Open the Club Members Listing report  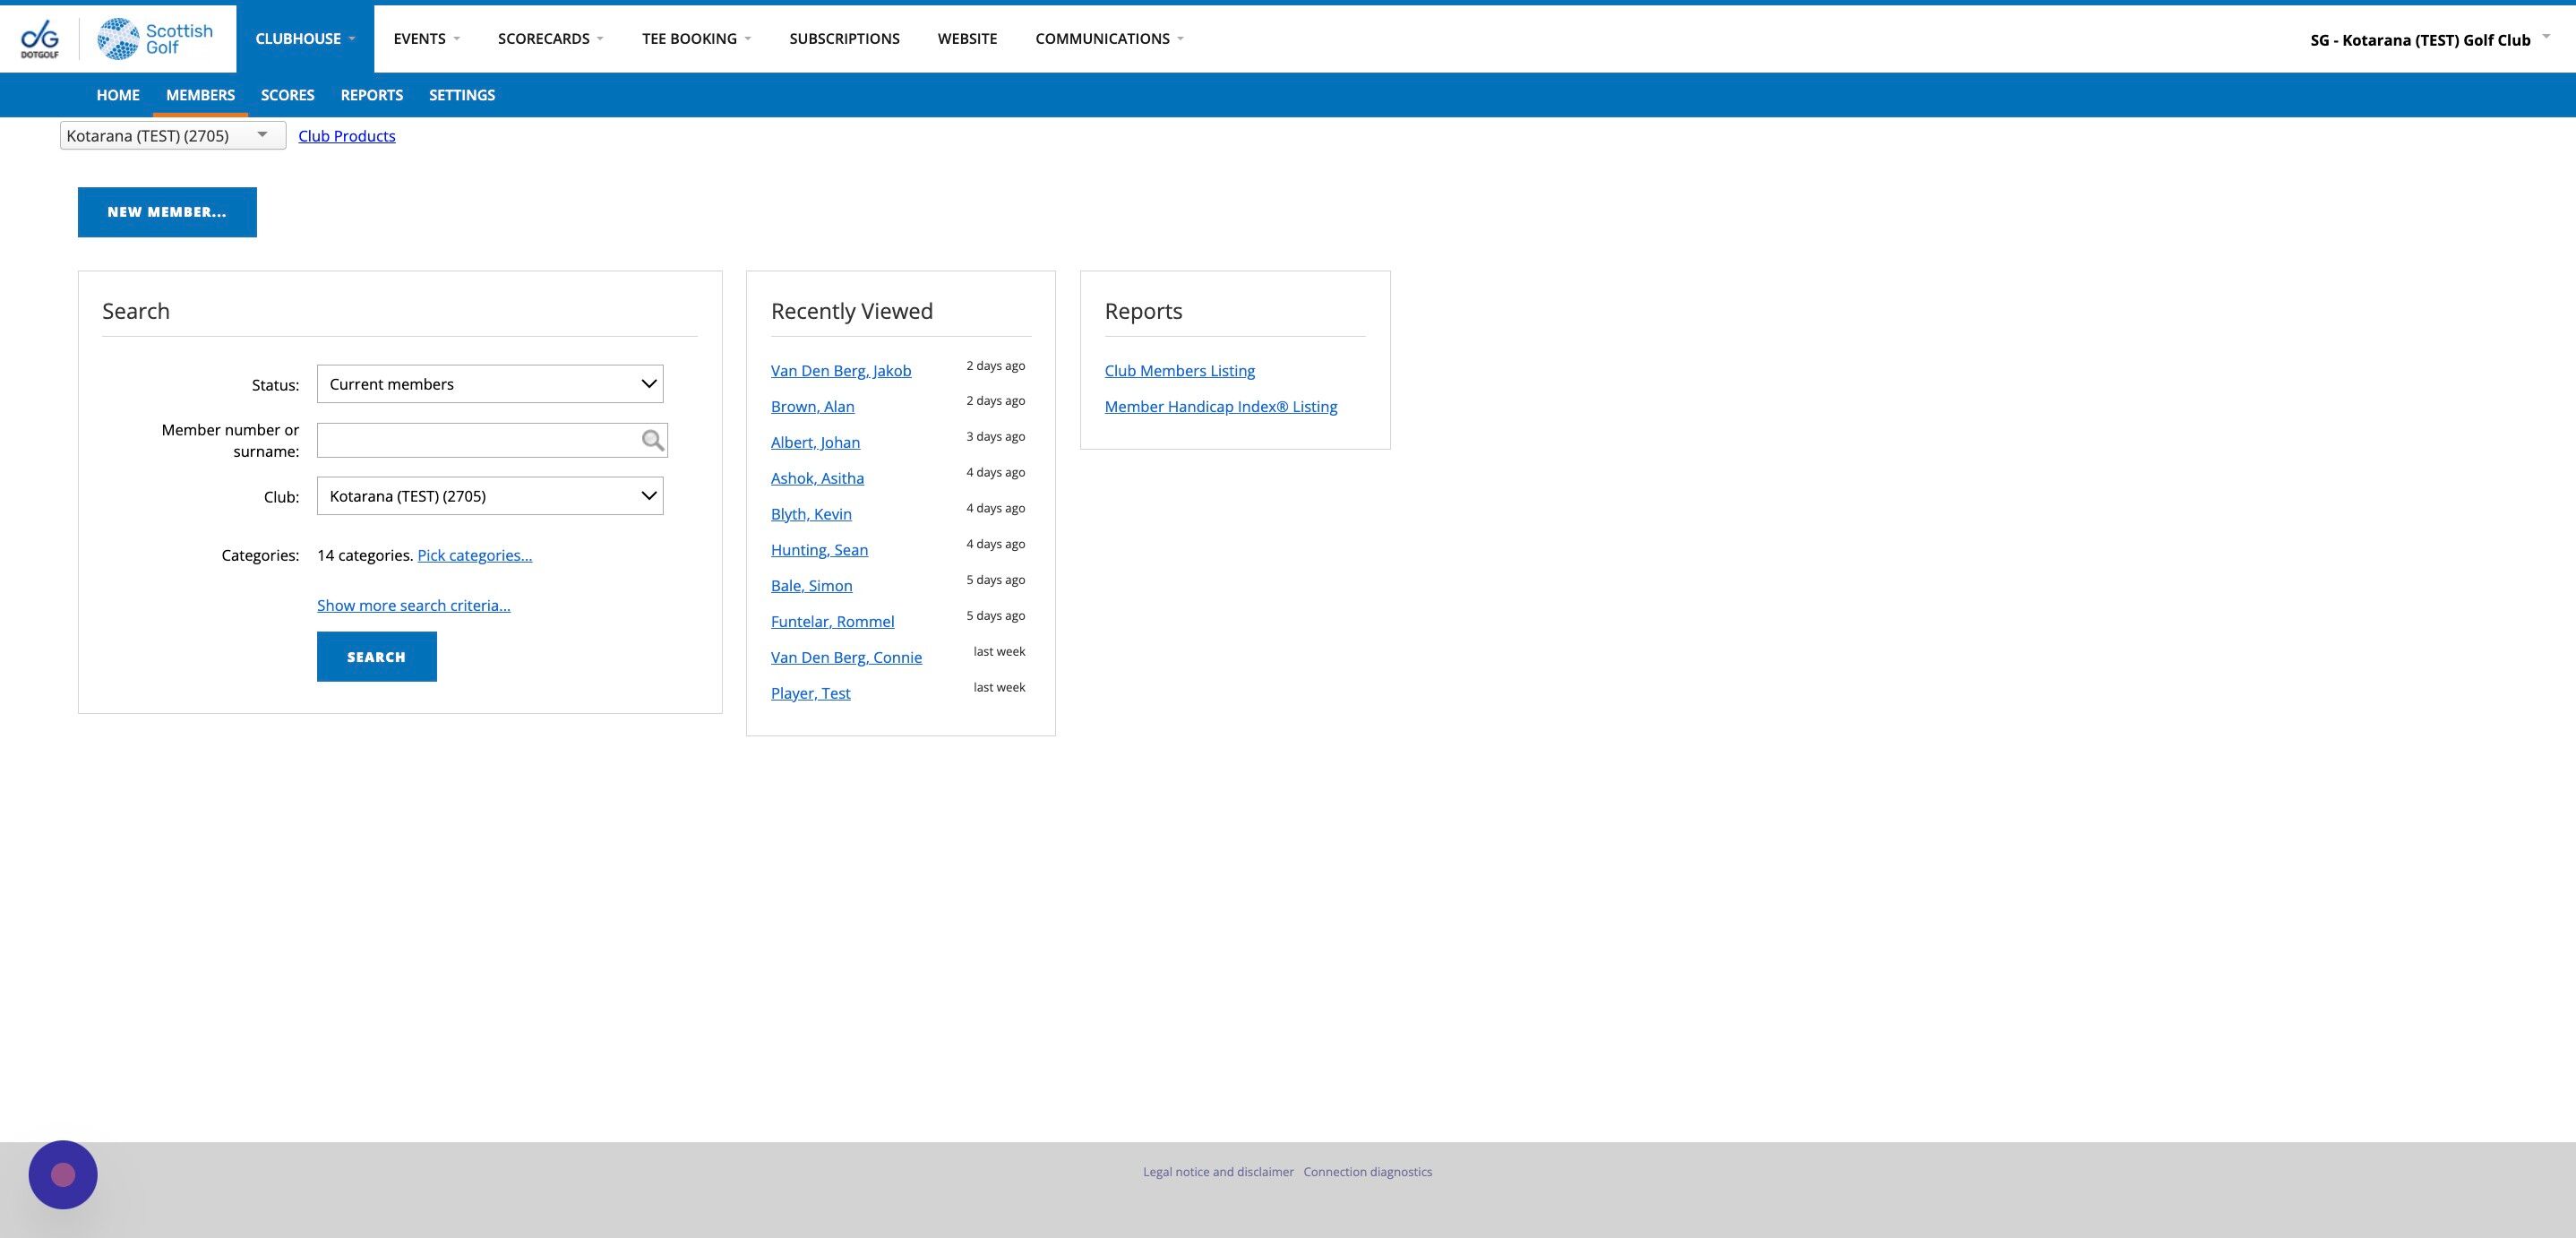pos(1179,371)
